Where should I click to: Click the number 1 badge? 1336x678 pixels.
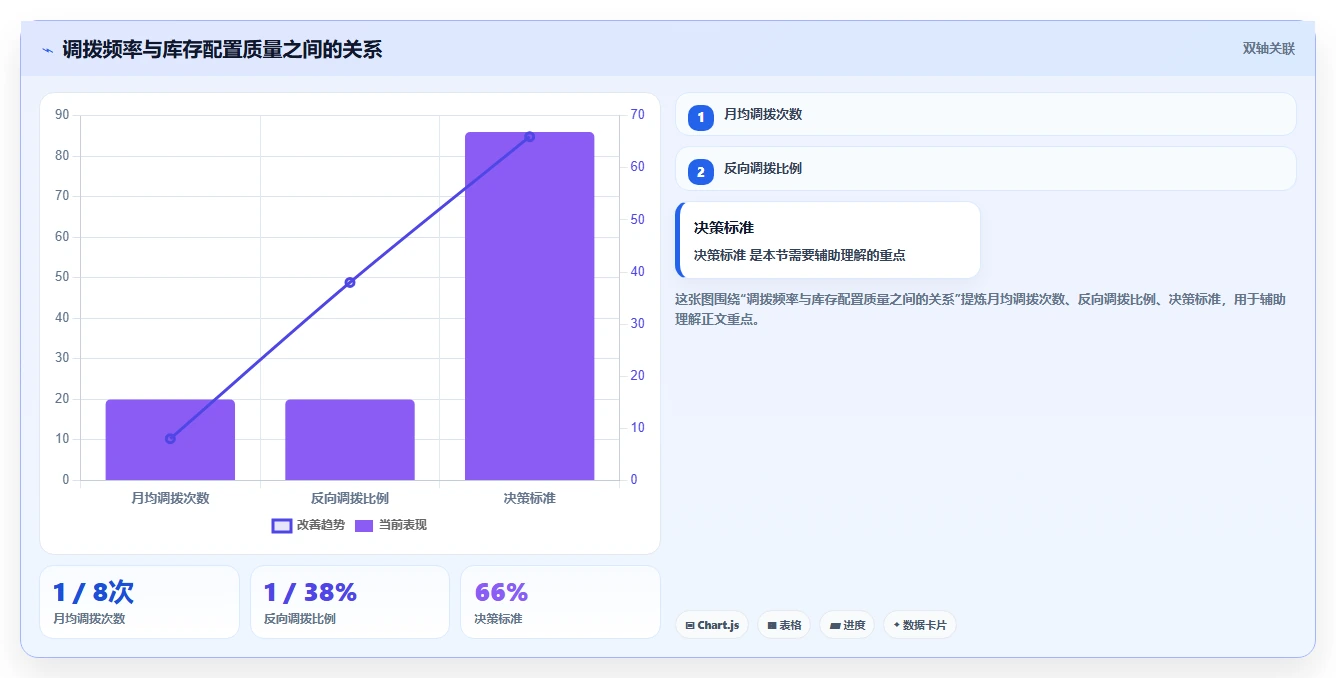(x=701, y=117)
